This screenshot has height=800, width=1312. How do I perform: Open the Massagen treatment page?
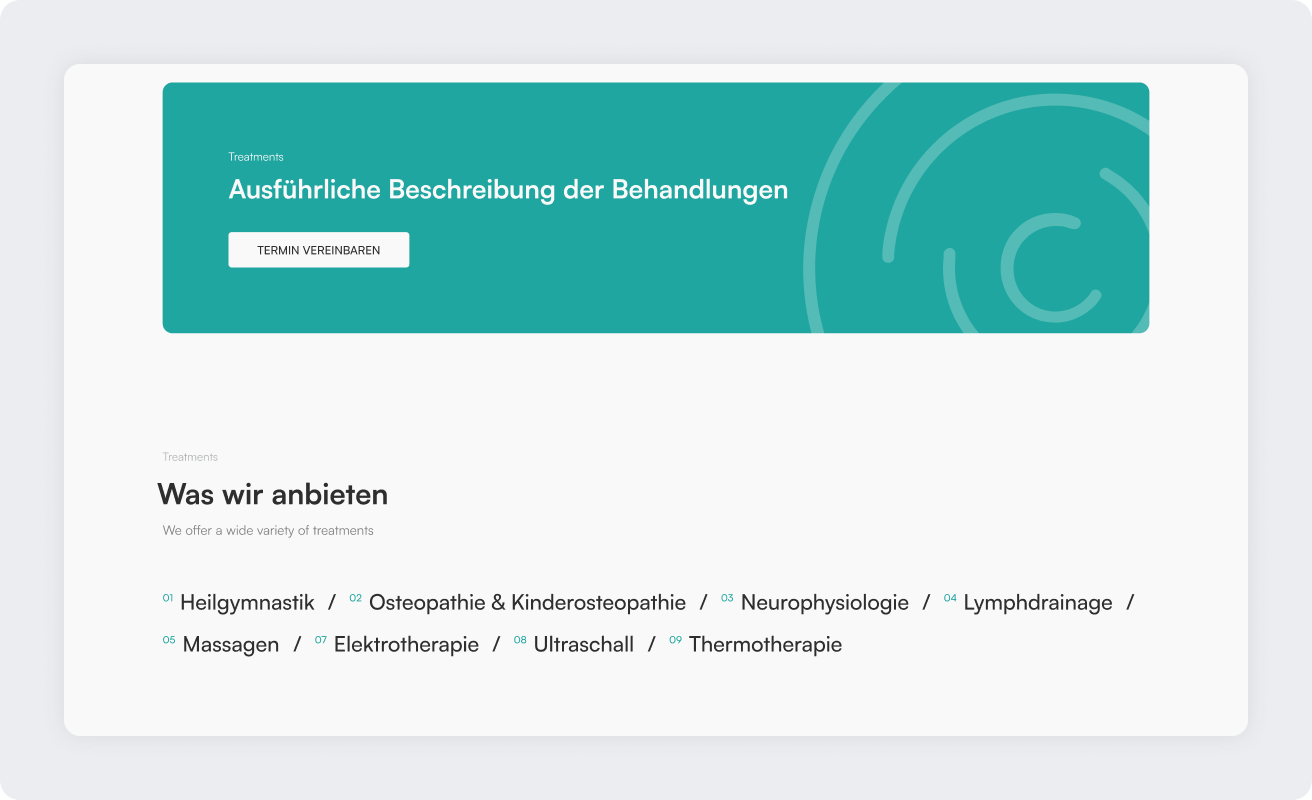pos(229,644)
